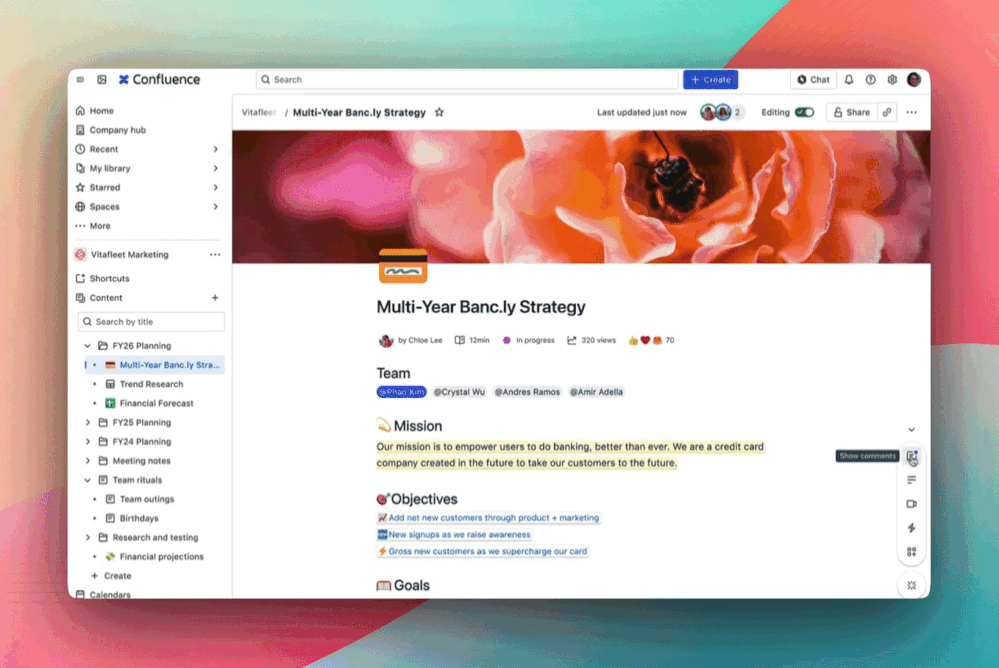Copy the page link icon
This screenshot has width=999, height=668.
(887, 112)
